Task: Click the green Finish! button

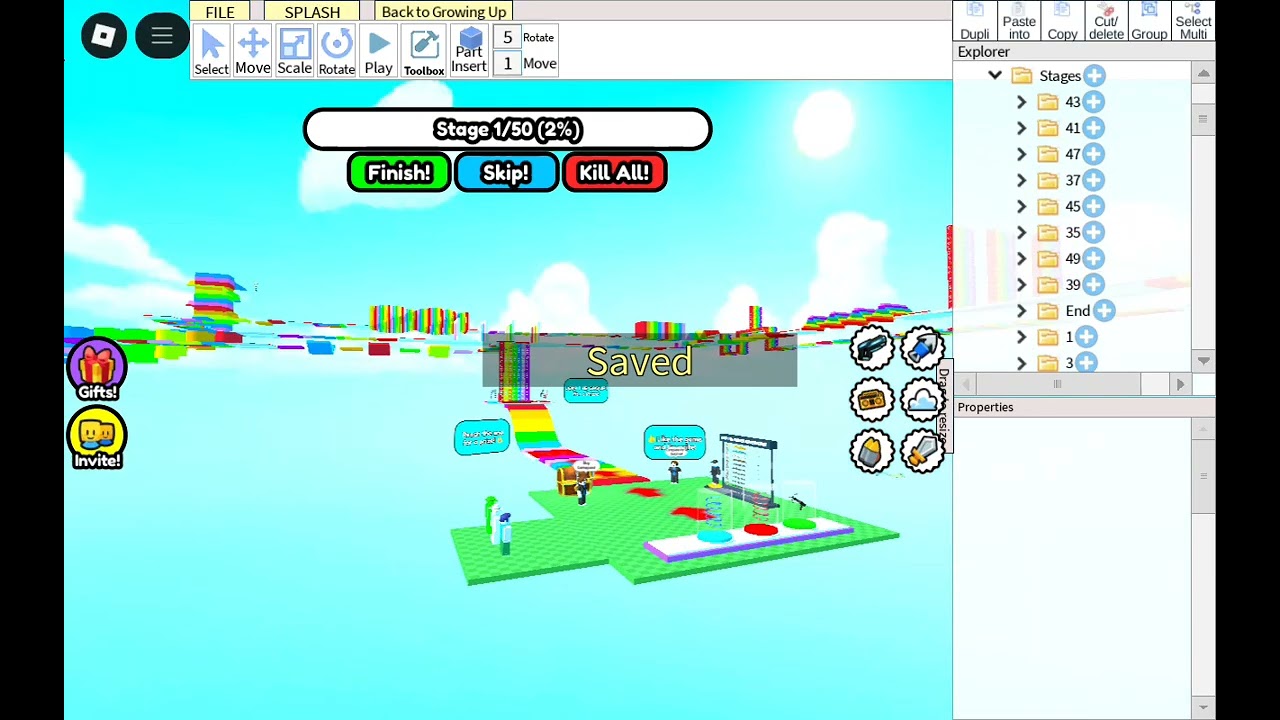Action: coord(399,173)
